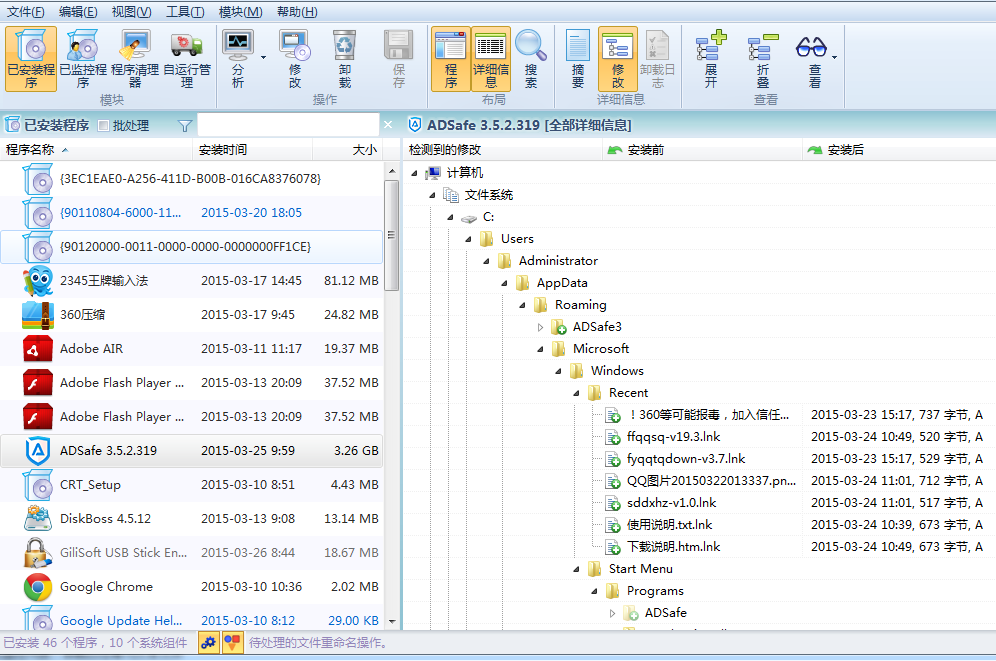Screen dimensions: 996x661
Task: Clear the search with the X button
Action: tap(388, 125)
